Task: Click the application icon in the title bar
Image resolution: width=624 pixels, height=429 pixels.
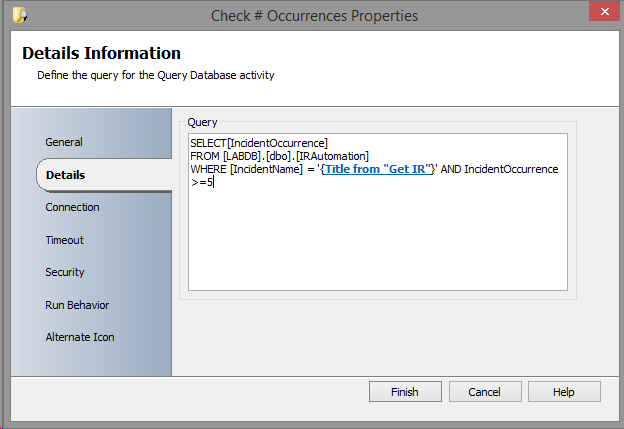Action: click(20, 15)
